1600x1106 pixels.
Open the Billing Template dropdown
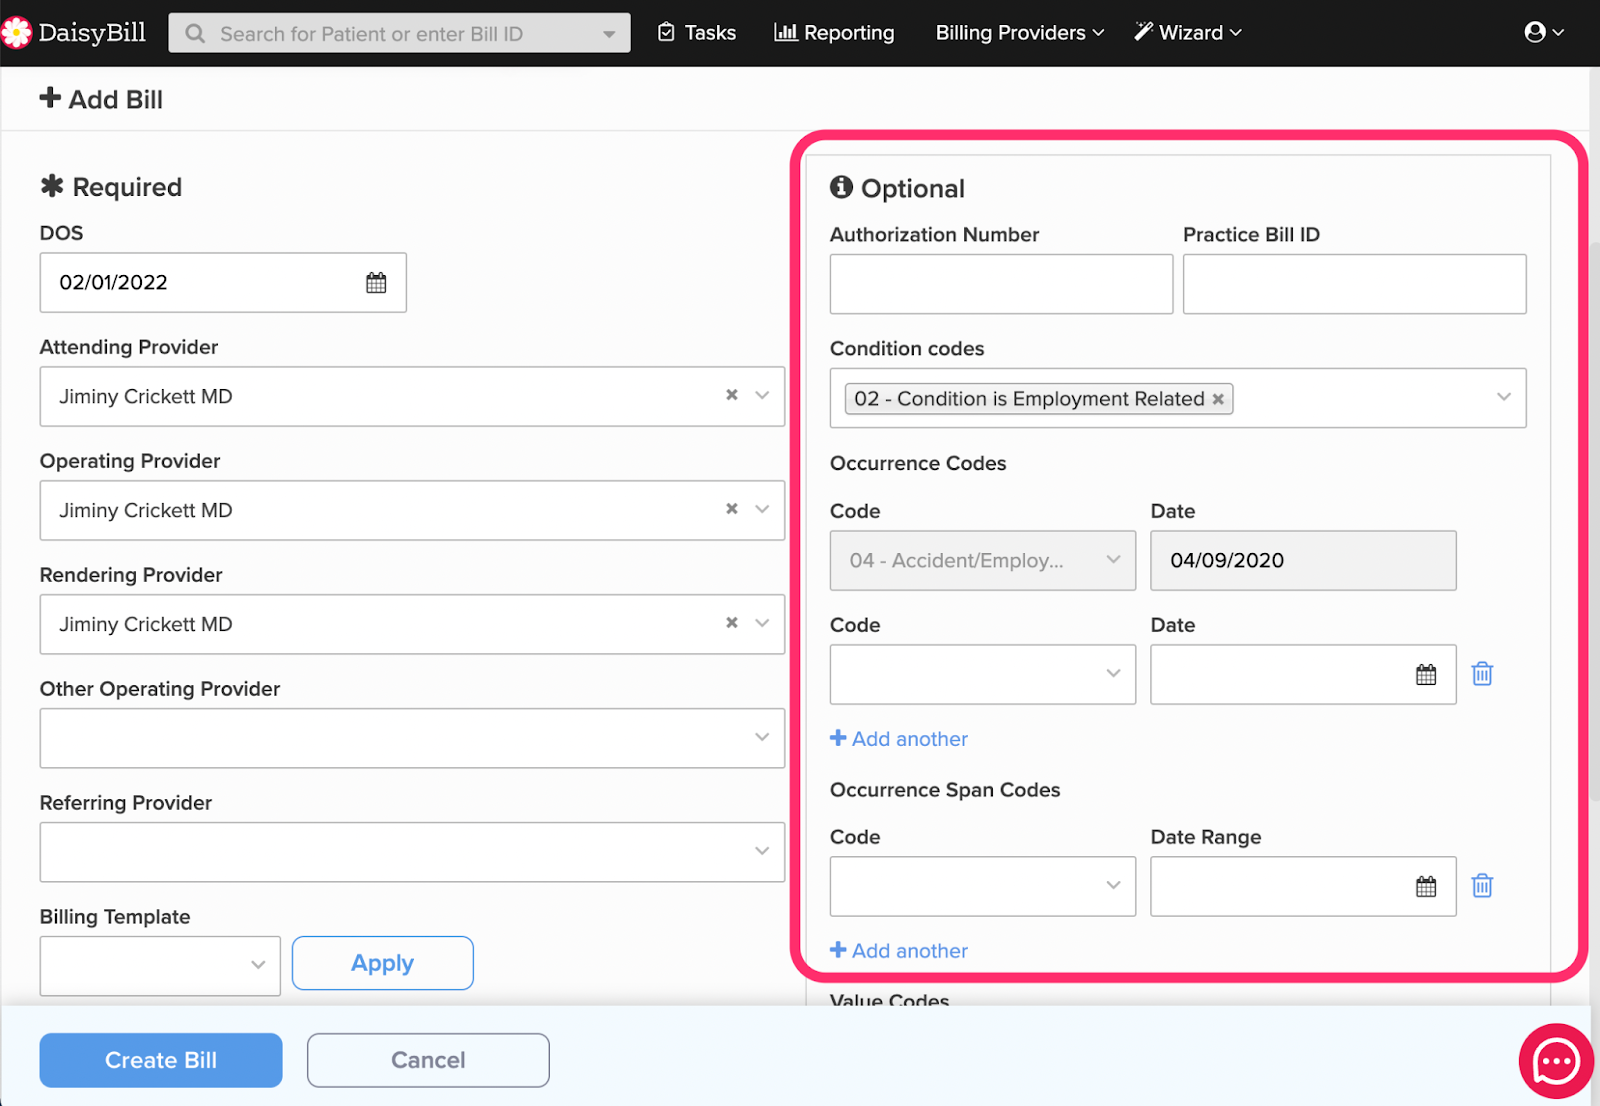pos(160,966)
